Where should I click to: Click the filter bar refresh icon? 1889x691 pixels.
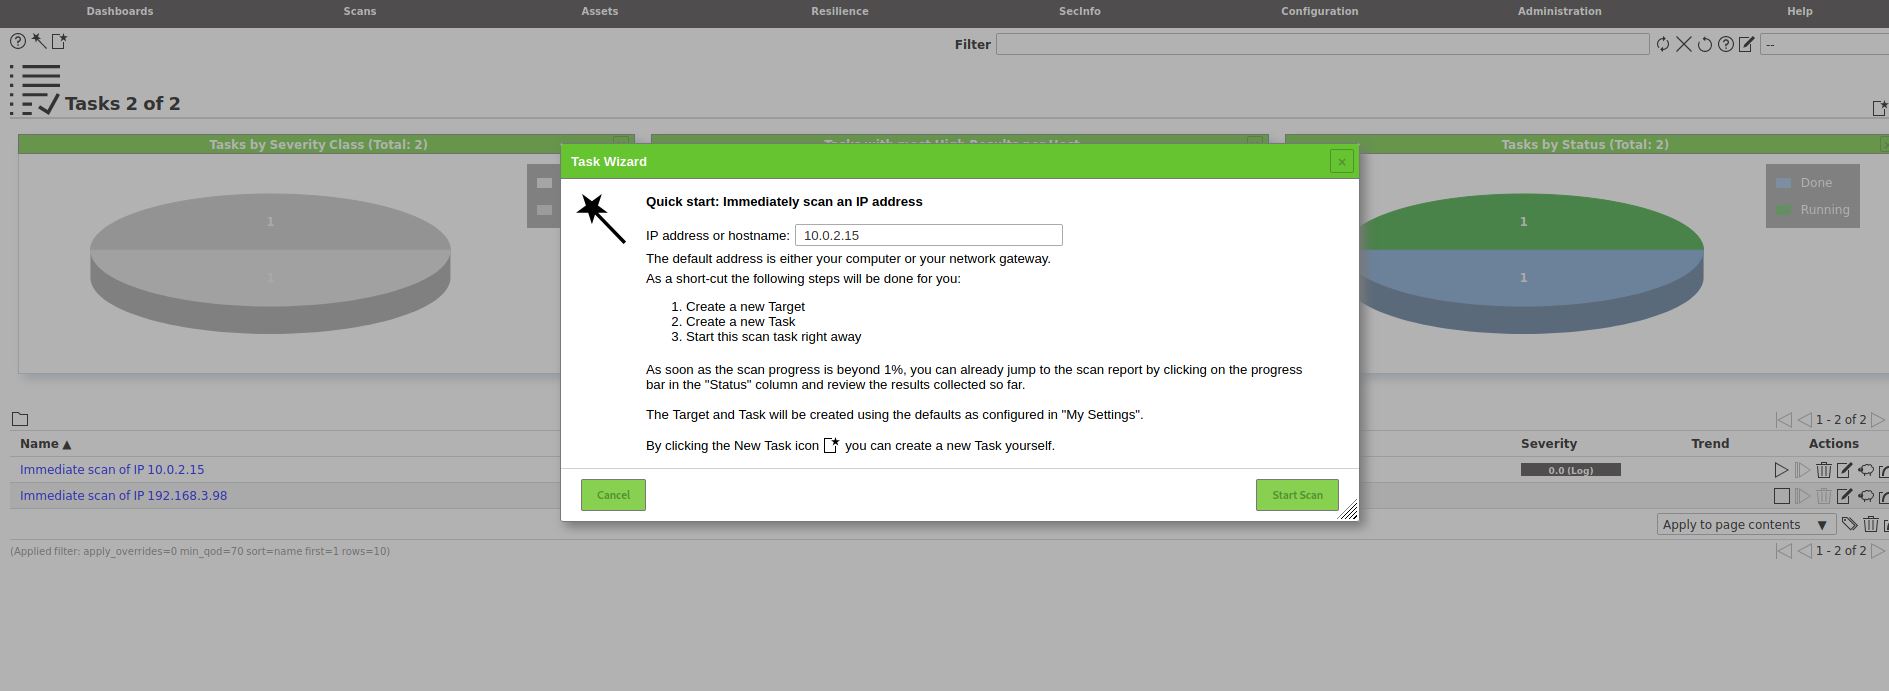click(x=1663, y=44)
